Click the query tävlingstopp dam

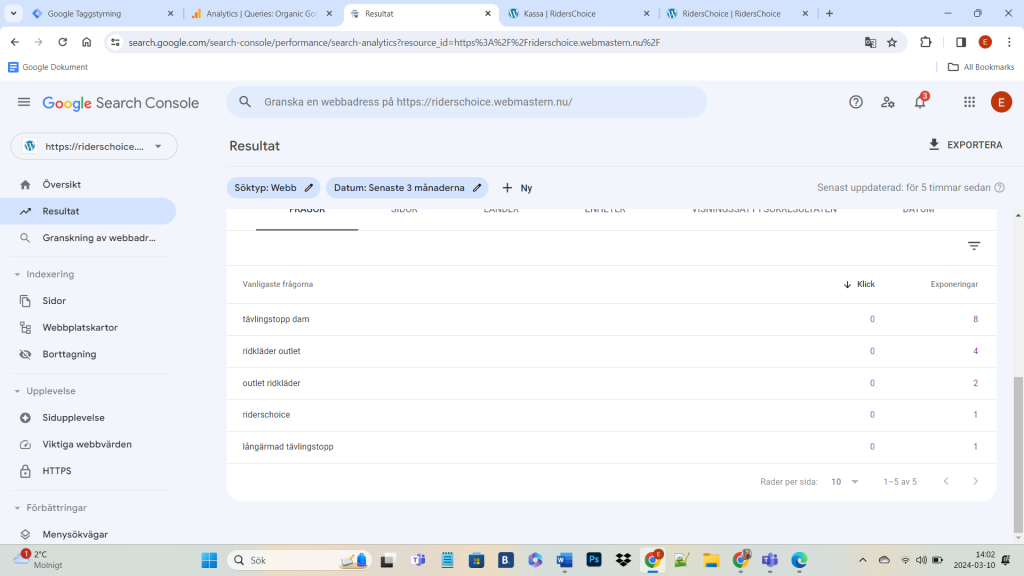click(276, 319)
